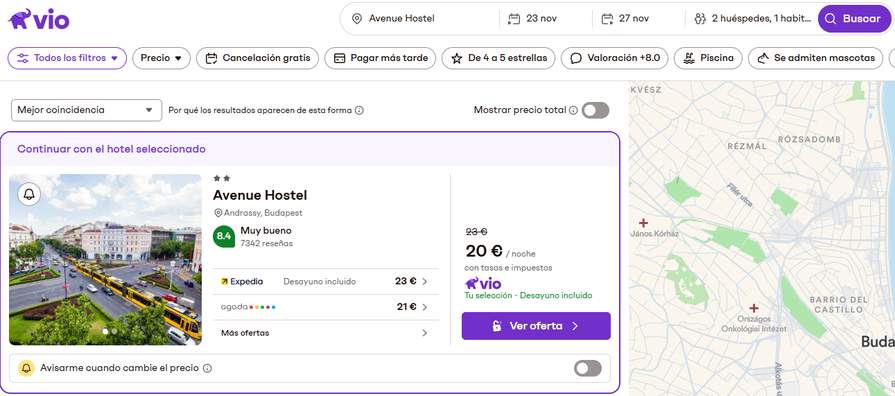Click the bell icon on hotel photo
Image resolution: width=895 pixels, height=396 pixels.
tap(29, 195)
